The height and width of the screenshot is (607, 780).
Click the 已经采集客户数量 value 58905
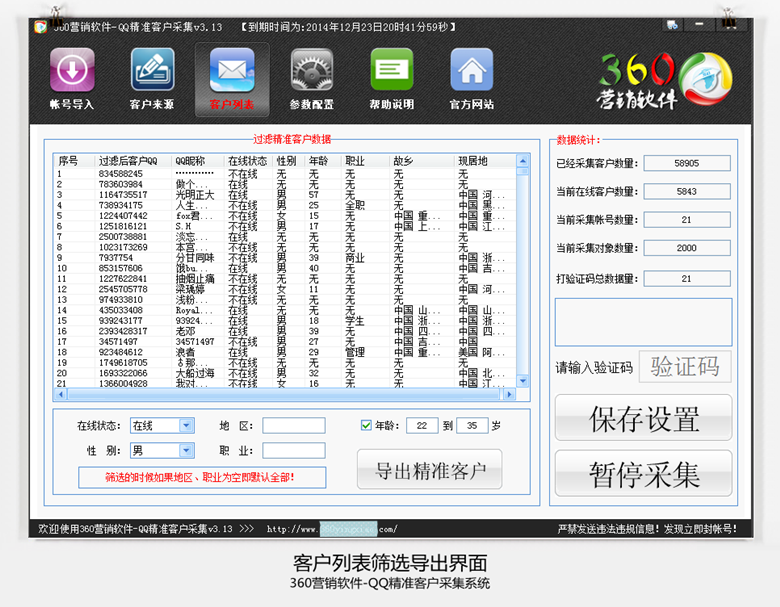(687, 163)
